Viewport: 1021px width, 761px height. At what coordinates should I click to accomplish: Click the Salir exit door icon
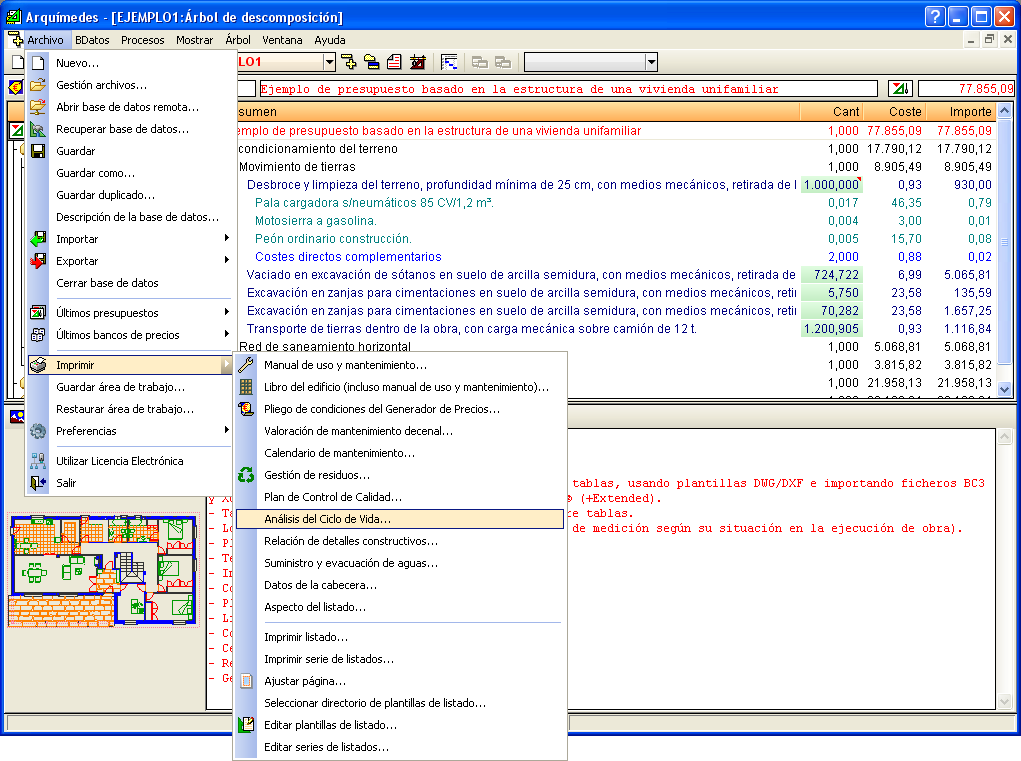38,483
